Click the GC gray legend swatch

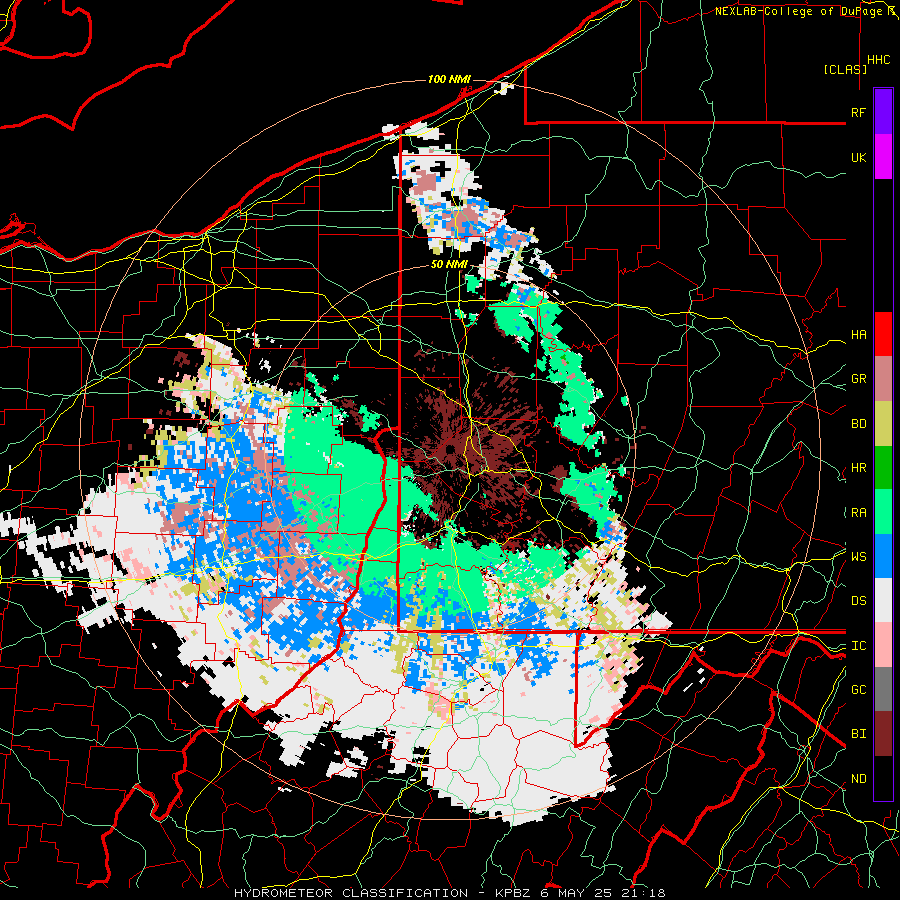pos(883,689)
